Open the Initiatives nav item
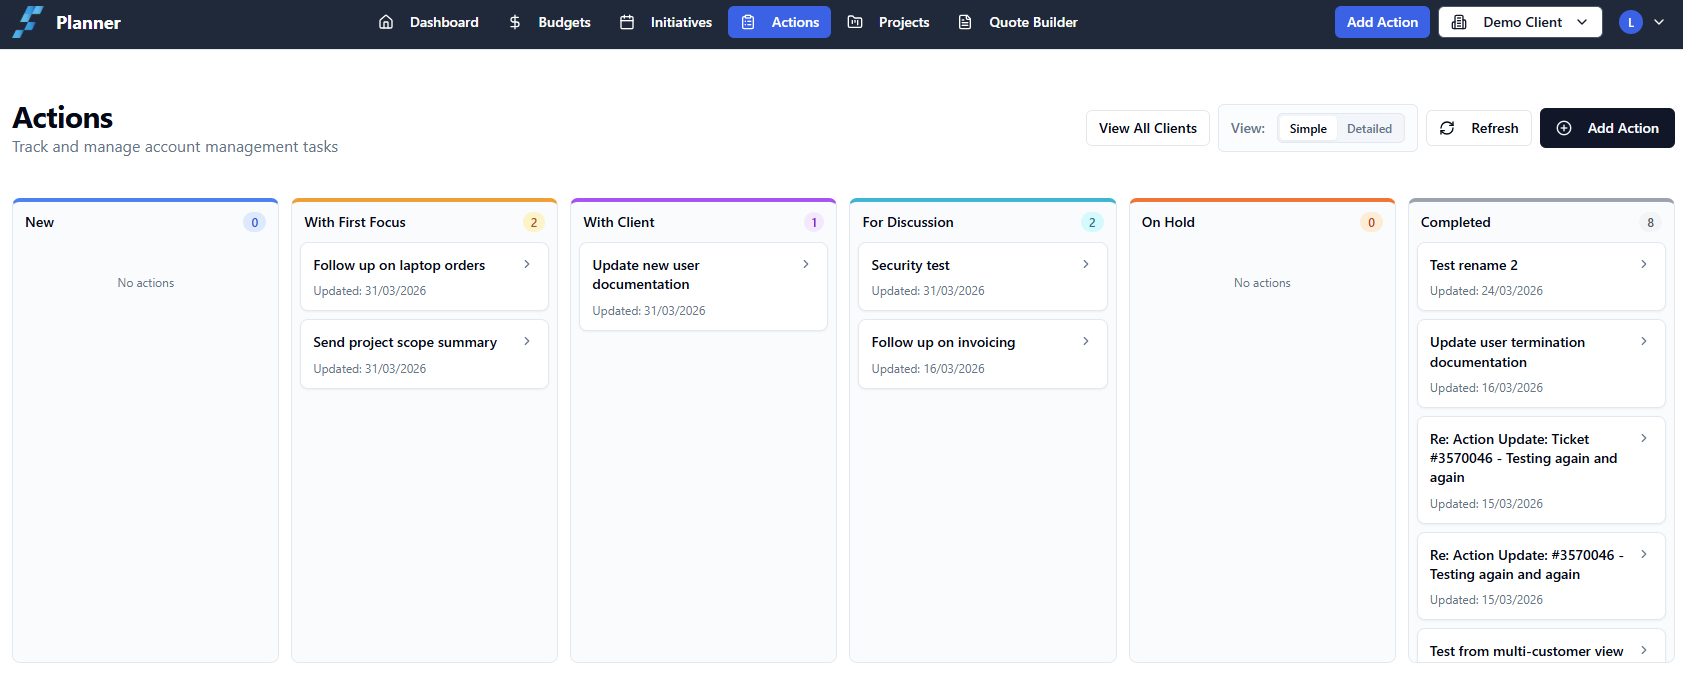Image resolution: width=1683 pixels, height=678 pixels. pos(665,22)
